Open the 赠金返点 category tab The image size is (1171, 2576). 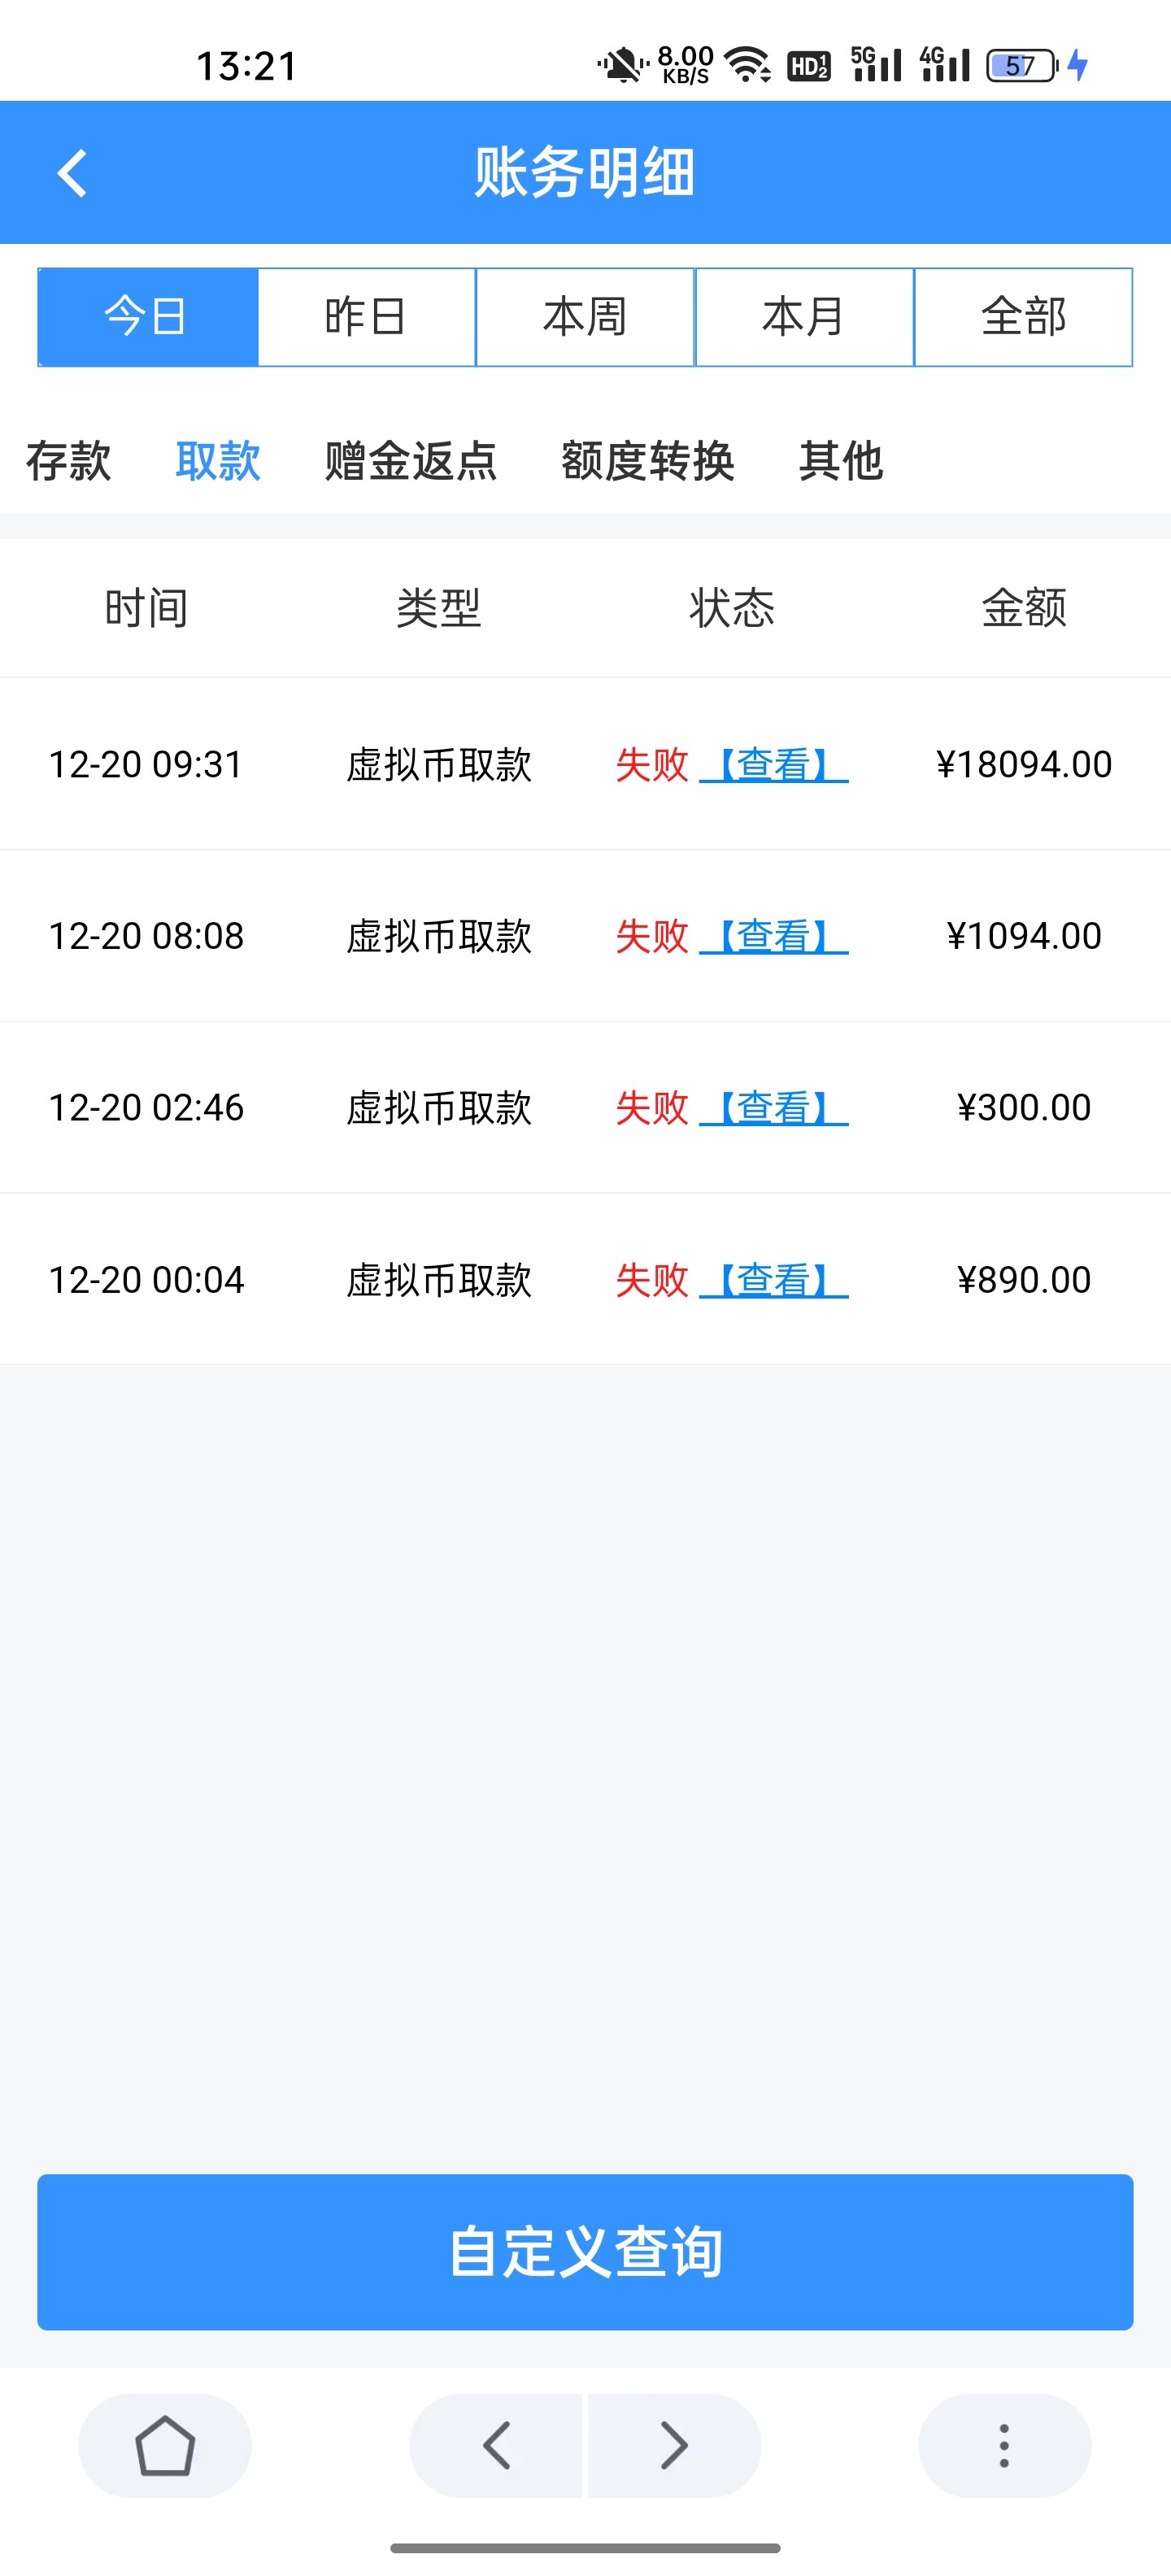[410, 461]
